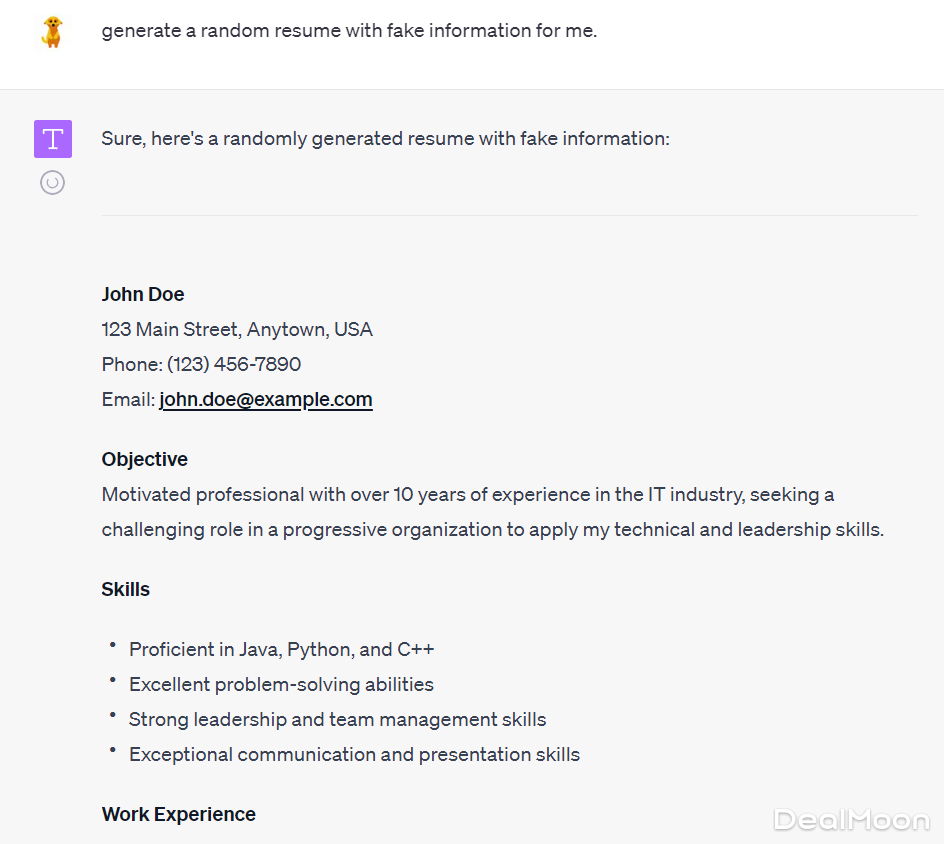This screenshot has width=944, height=844.
Task: Click the "Excellent problem-solving abilities" bullet
Action: (281, 684)
